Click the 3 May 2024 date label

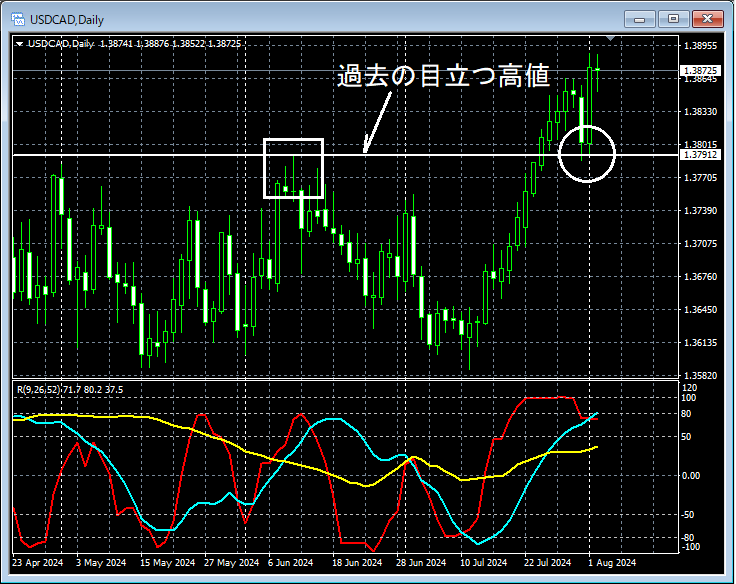[x=101, y=562]
